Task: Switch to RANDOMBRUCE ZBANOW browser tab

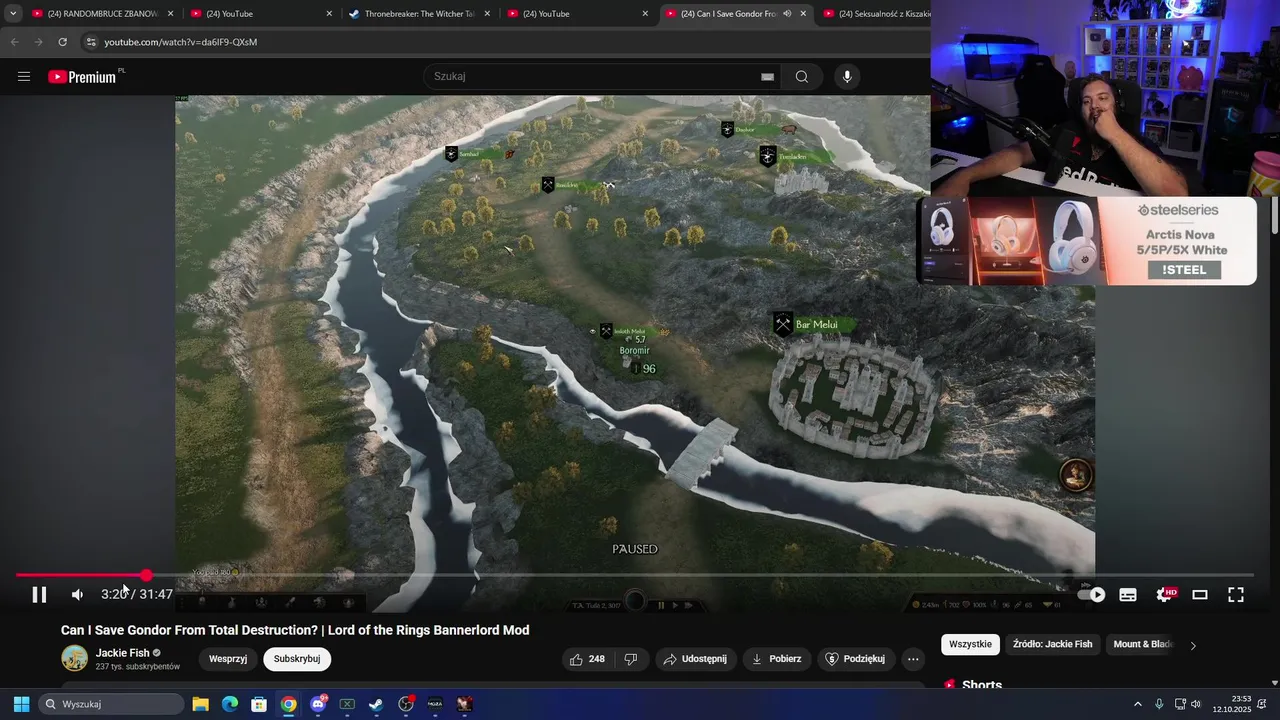Action: 103,14
